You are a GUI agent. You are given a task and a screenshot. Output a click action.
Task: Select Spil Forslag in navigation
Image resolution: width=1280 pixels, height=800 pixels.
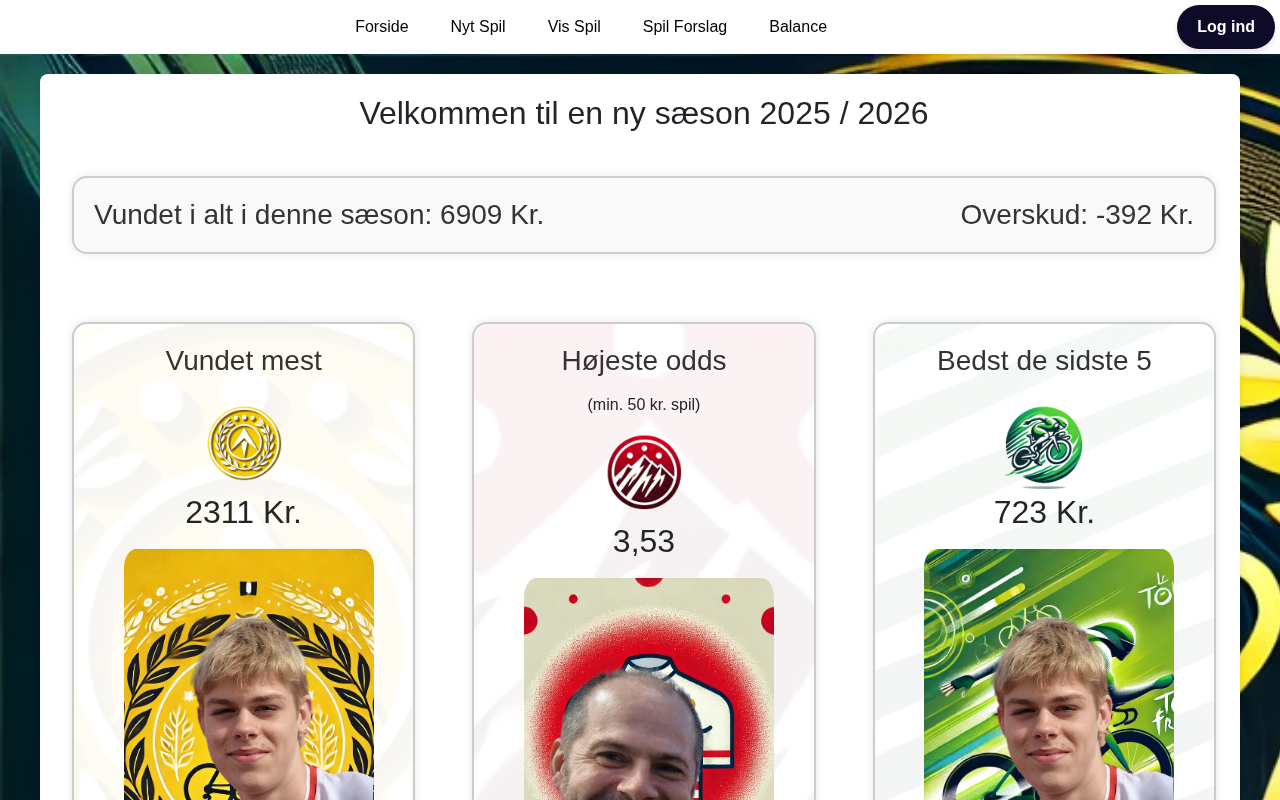point(685,27)
